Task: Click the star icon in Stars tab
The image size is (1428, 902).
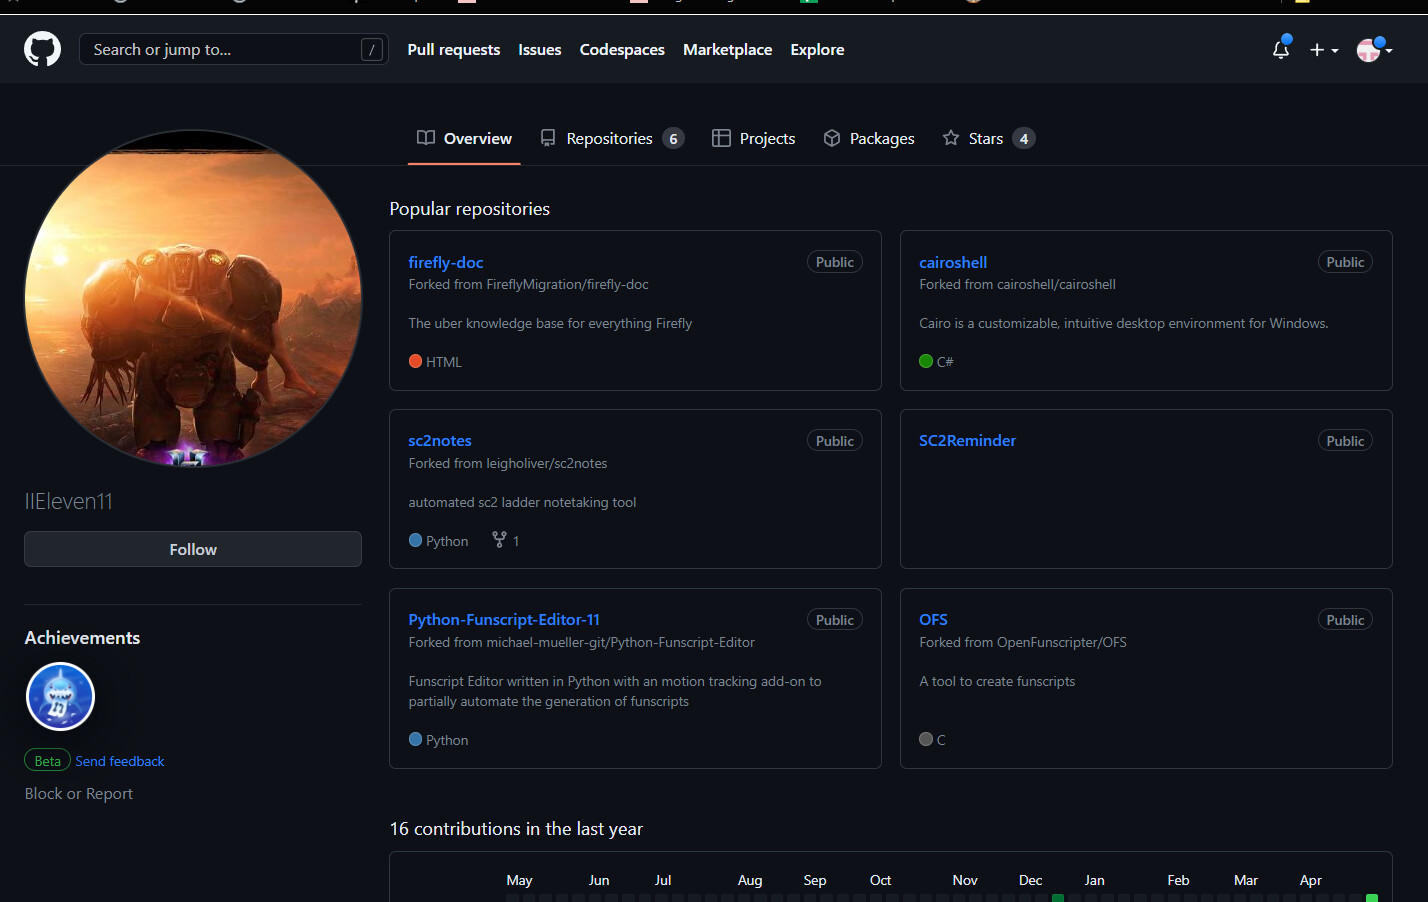Action: [951, 138]
